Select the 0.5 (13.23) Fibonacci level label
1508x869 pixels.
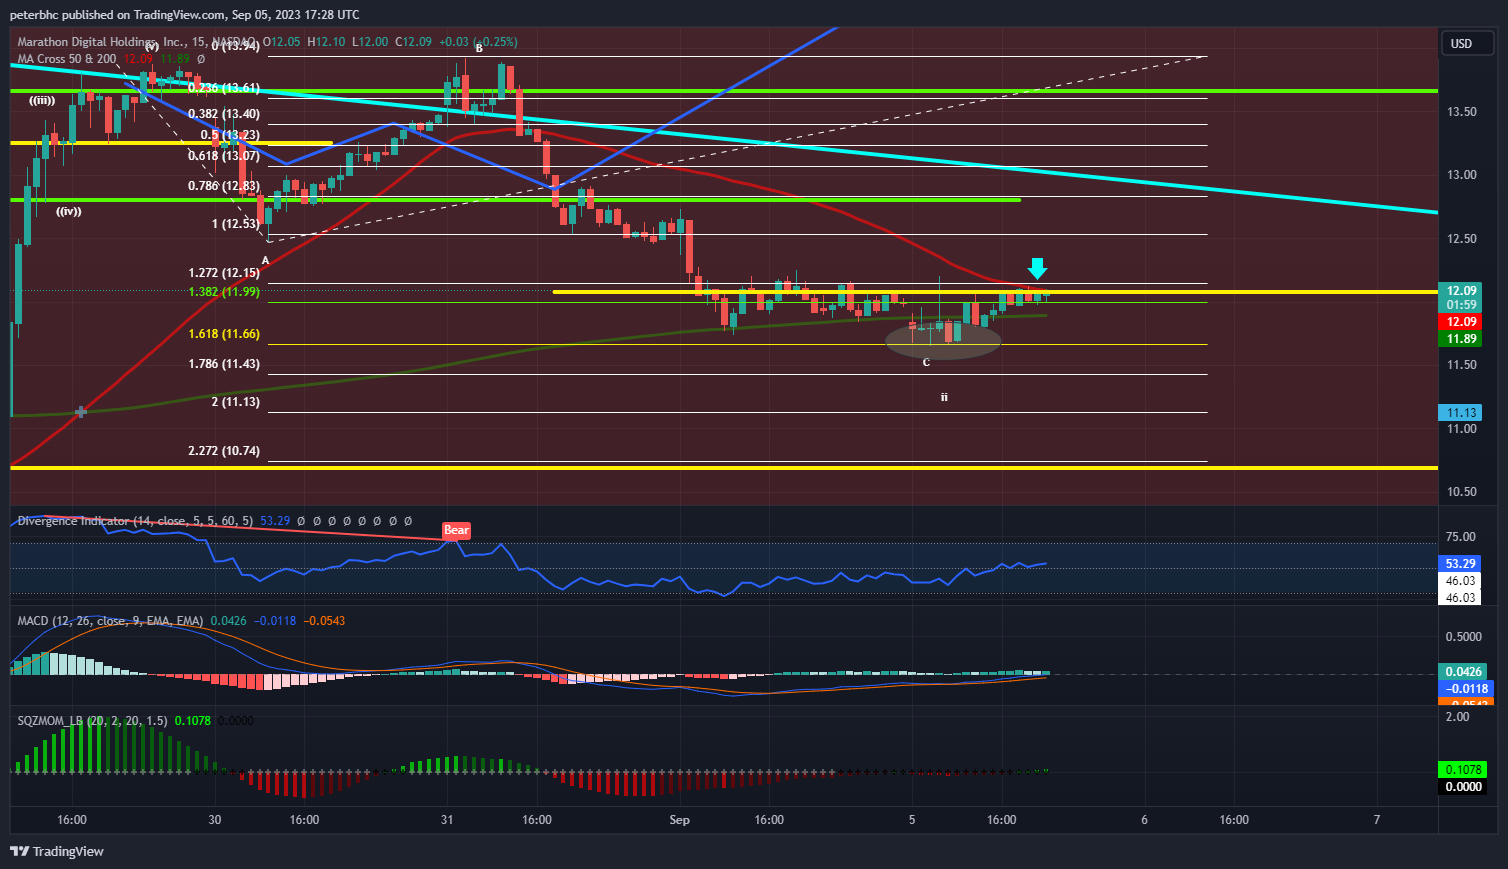point(230,135)
